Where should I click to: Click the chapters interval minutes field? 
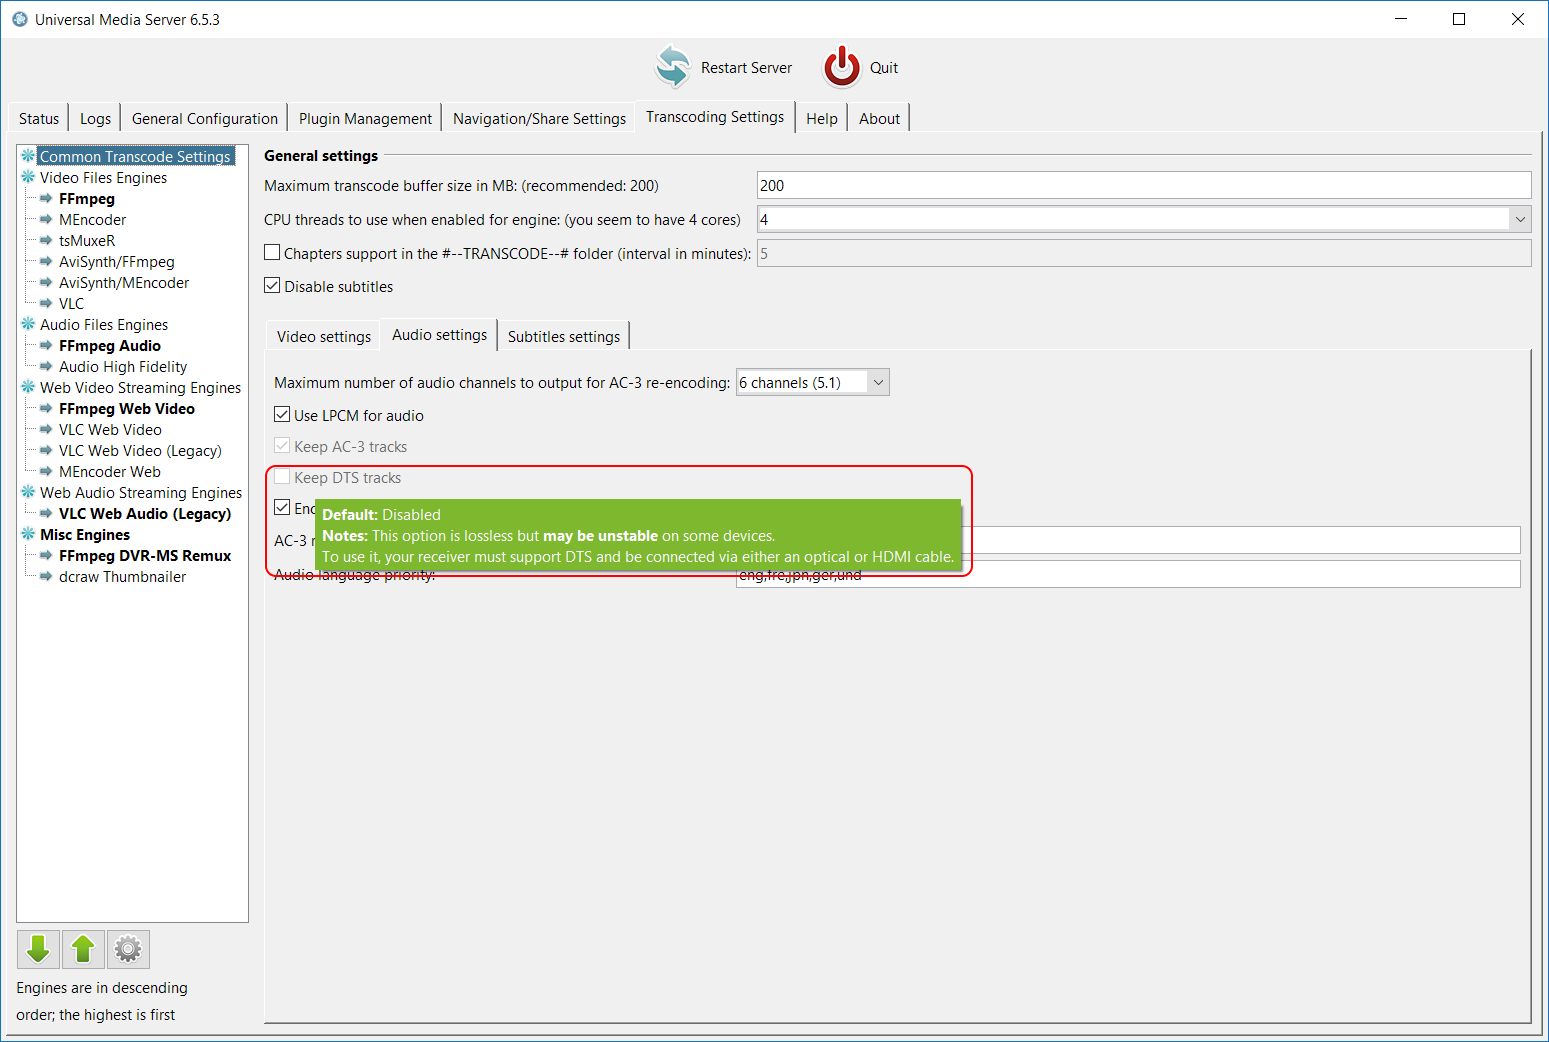tap(1144, 253)
